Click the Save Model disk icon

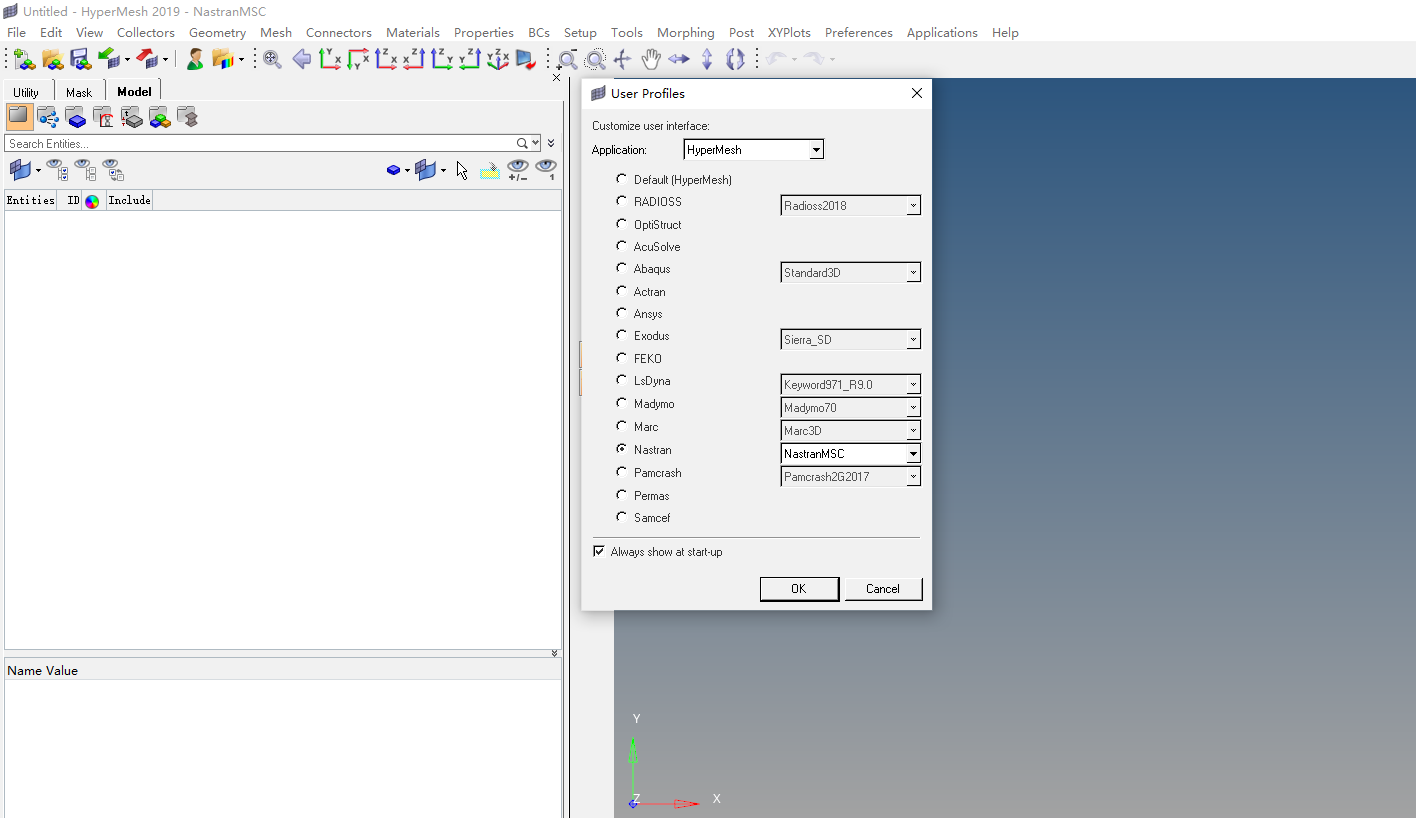(x=80, y=60)
